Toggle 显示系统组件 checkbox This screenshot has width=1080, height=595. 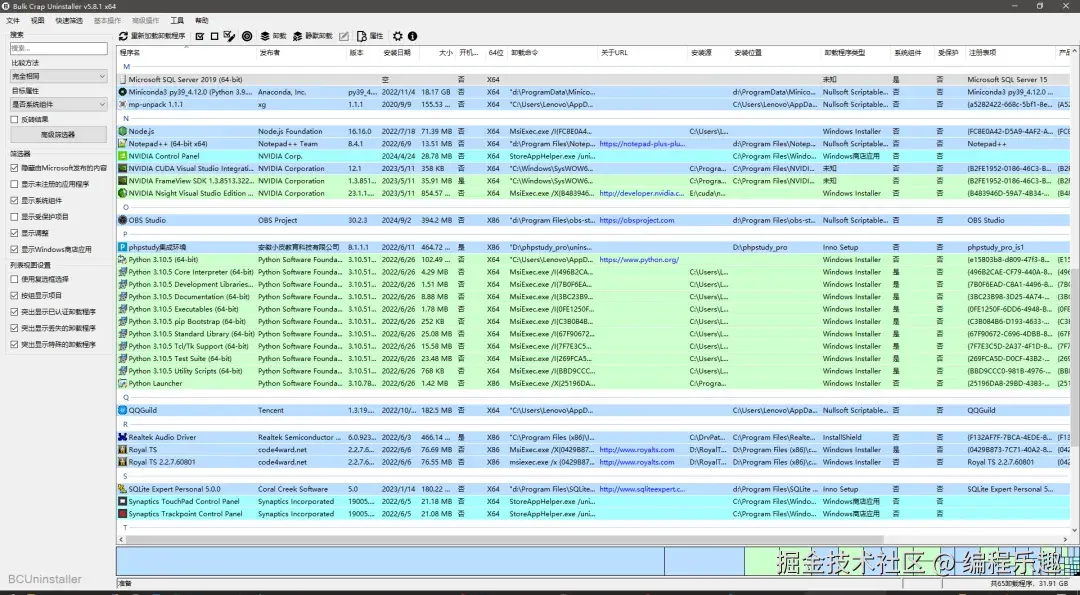tap(14, 200)
